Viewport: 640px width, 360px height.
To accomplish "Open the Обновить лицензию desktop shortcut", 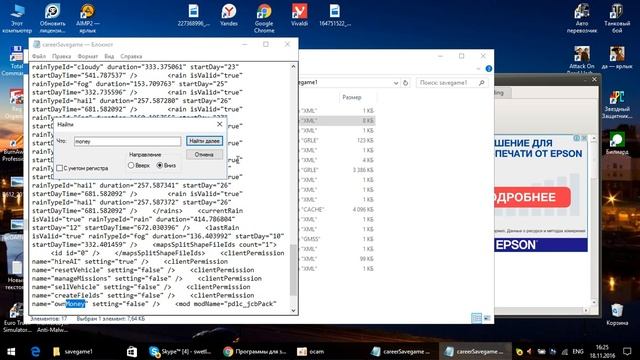I will [x=52, y=18].
